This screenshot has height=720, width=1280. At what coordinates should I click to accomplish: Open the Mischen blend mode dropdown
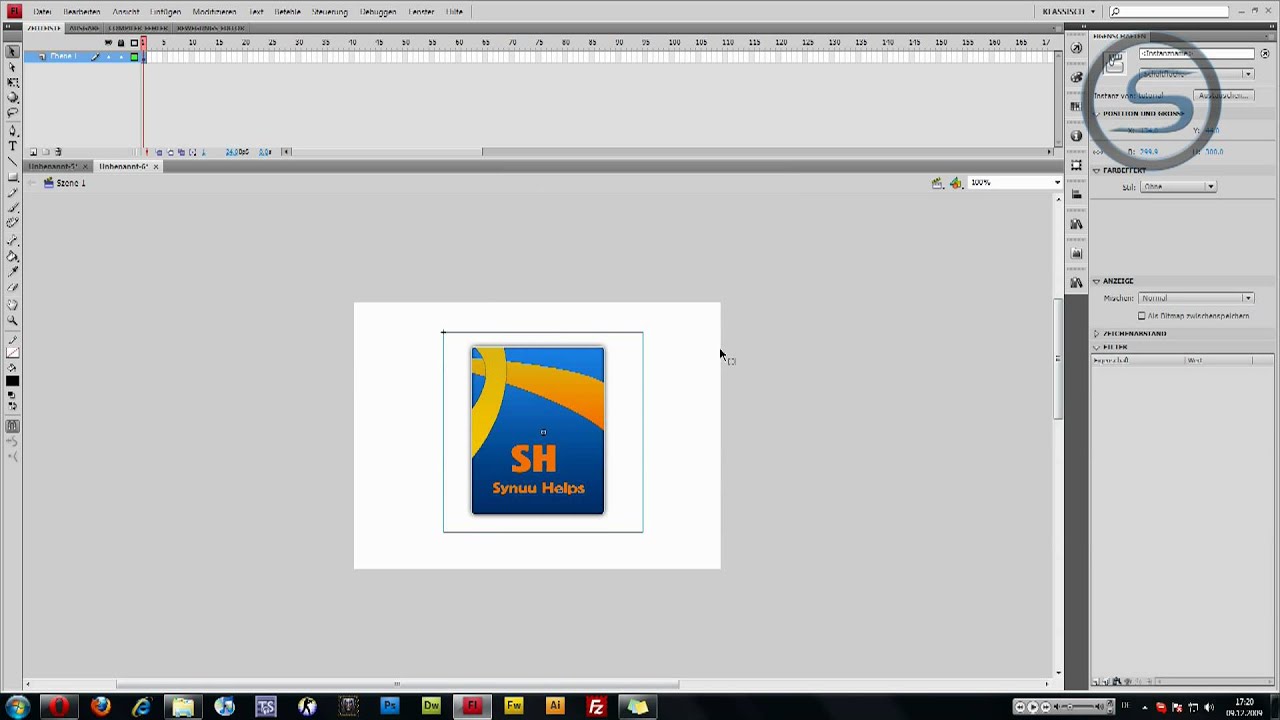[1196, 298]
